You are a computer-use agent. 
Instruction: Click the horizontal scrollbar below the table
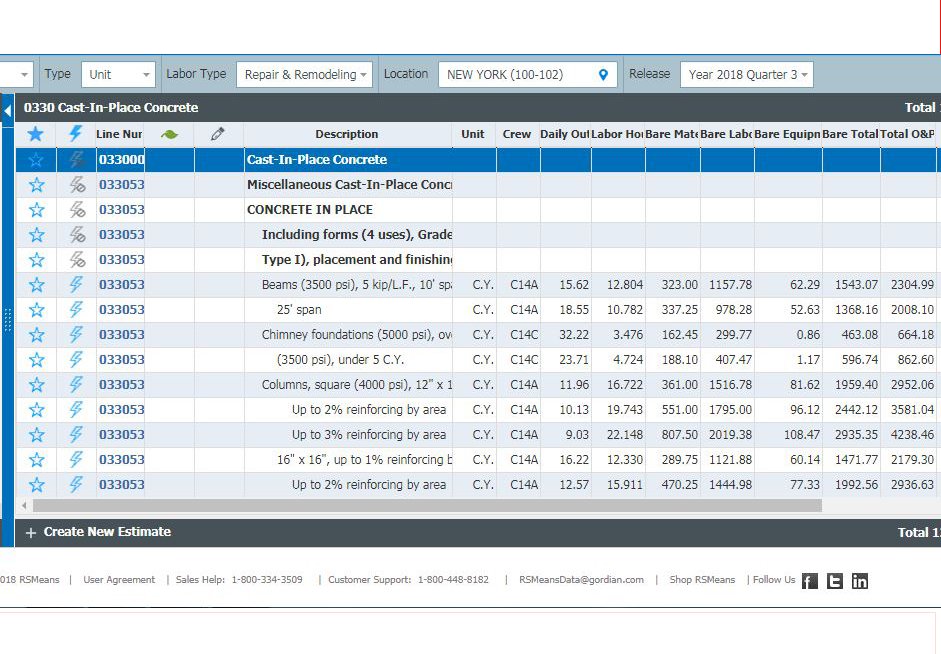tap(420, 506)
